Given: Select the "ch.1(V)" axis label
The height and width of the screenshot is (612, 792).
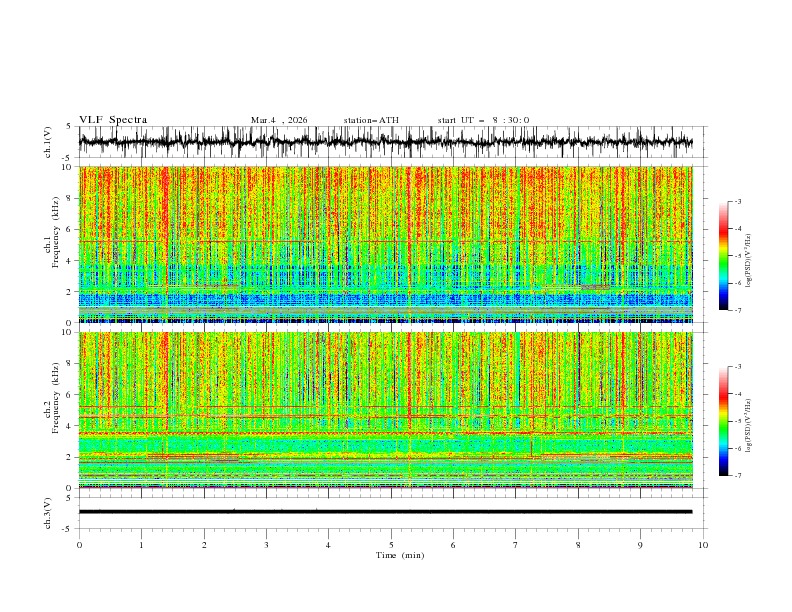Looking at the screenshot, I should [47, 142].
